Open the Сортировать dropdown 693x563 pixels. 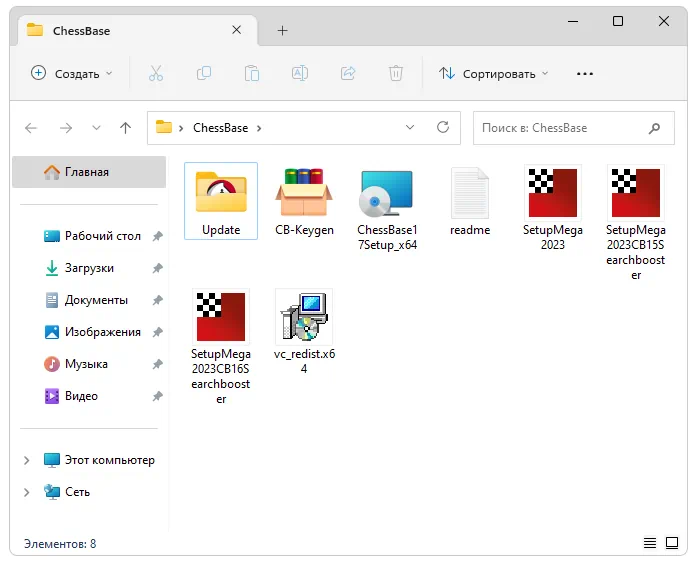pos(494,73)
